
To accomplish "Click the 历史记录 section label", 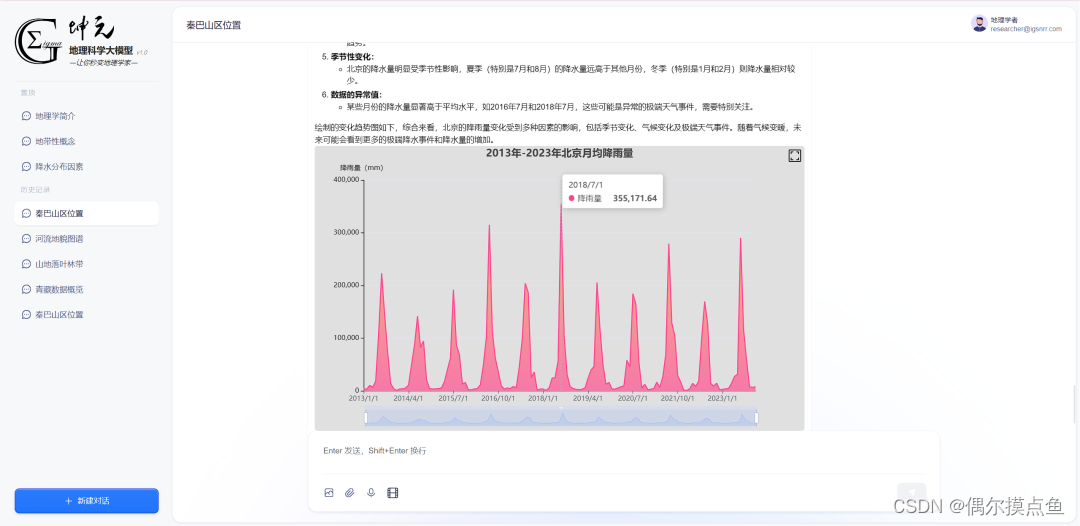I will click(35, 189).
